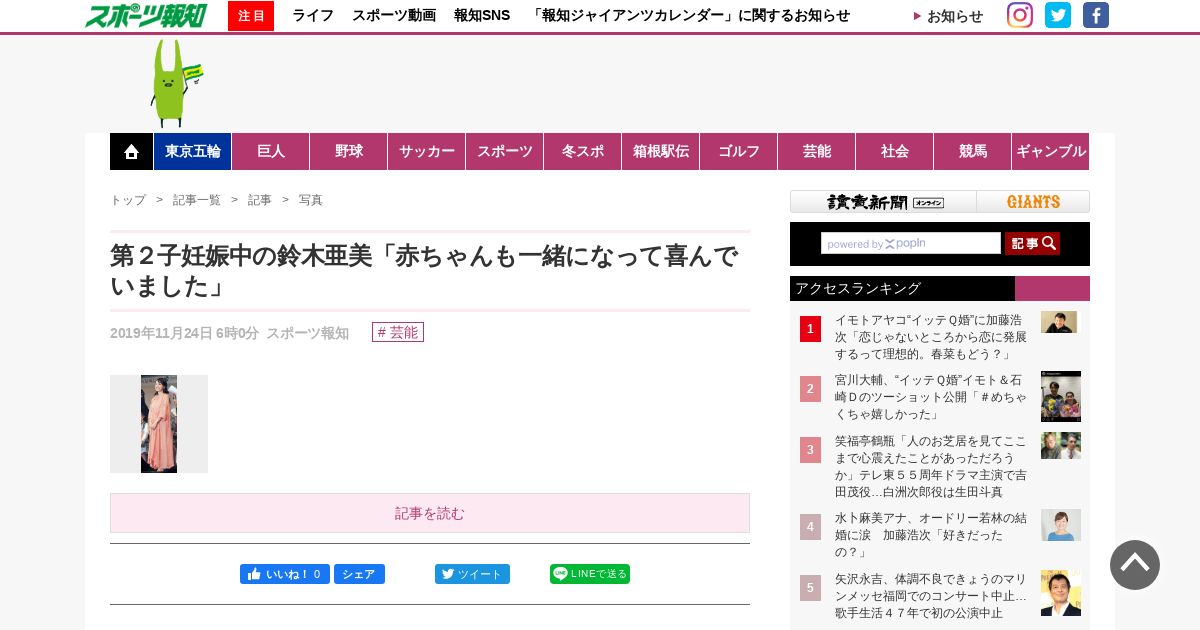Click the 読売新聞 online banner

point(883,202)
